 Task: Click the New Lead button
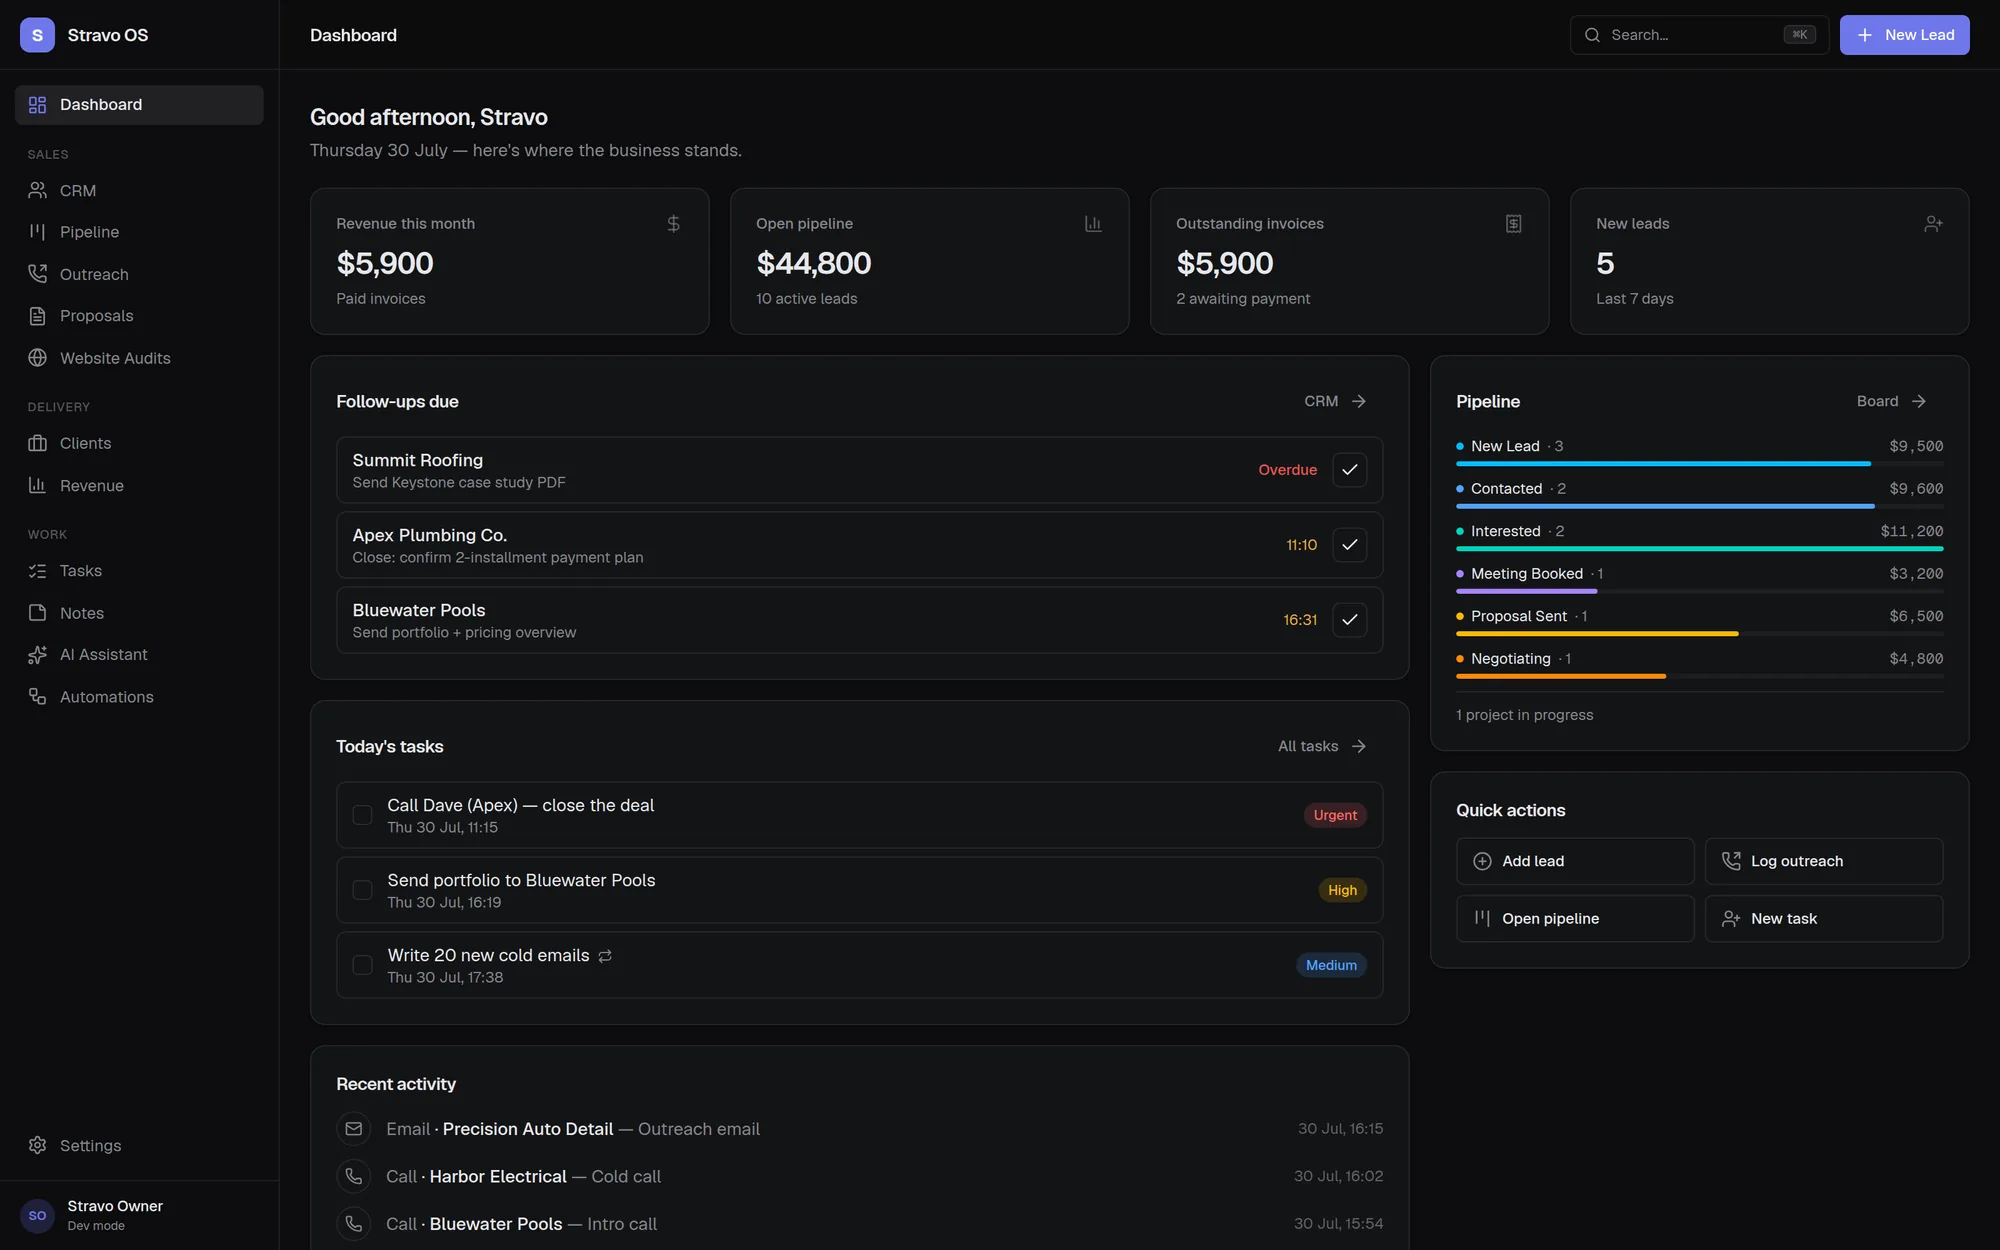1904,35
